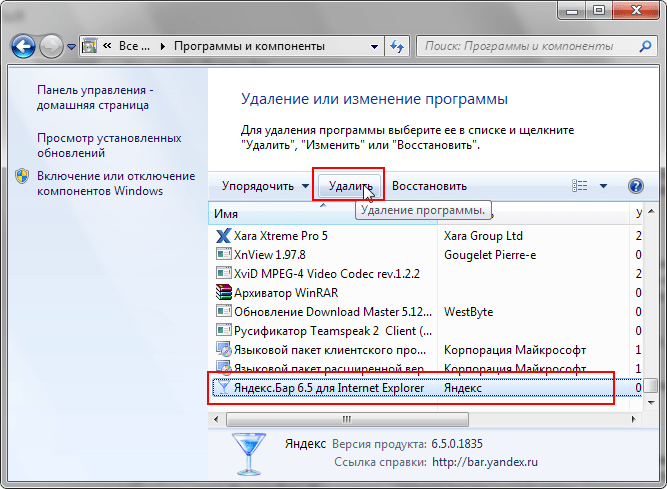Sort by the 'Имя' column header
Image resolution: width=667 pixels, height=489 pixels.
coord(322,213)
